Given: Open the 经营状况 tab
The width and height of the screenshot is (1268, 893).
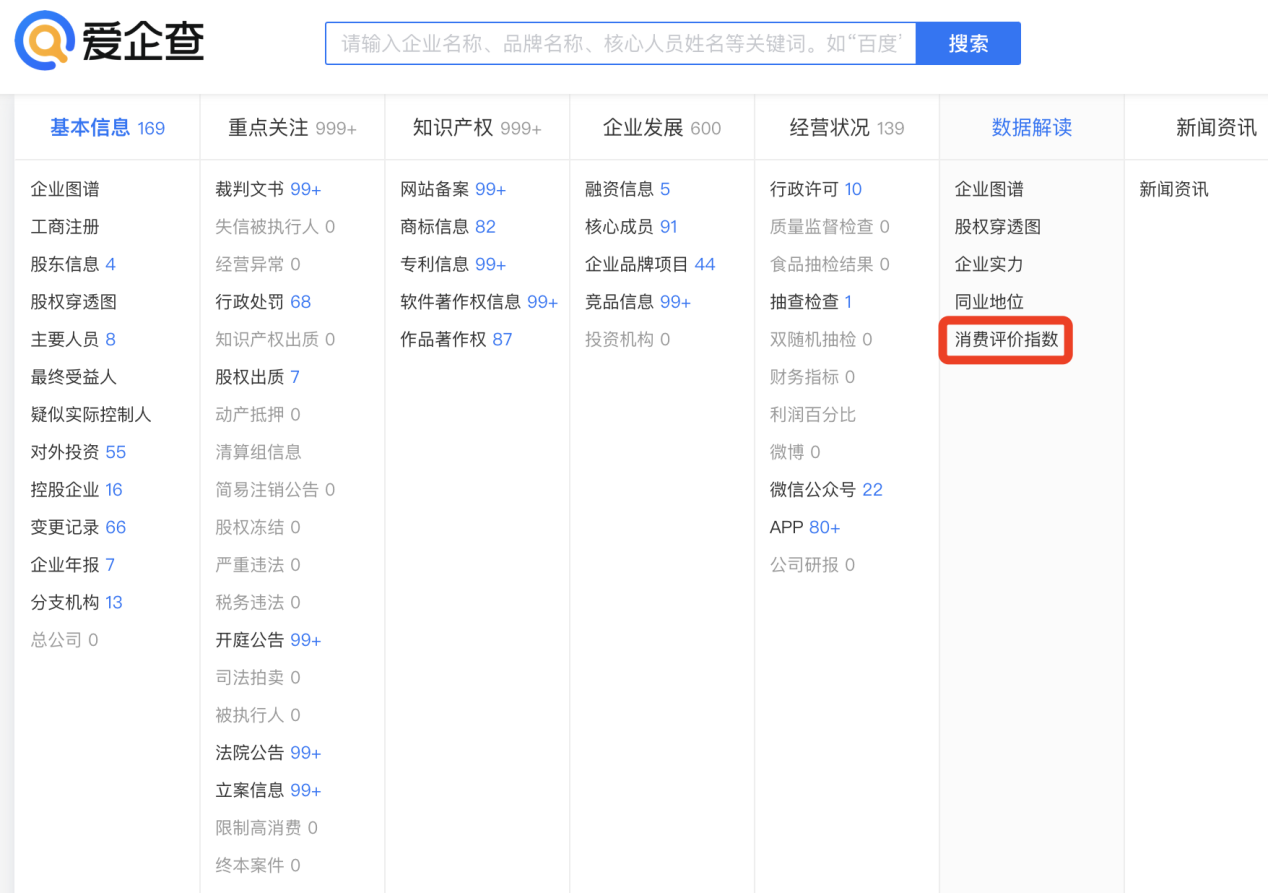Looking at the screenshot, I should (x=846, y=128).
